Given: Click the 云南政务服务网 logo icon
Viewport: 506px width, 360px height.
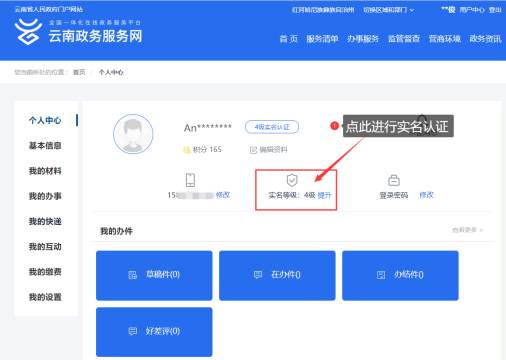Looking at the screenshot, I should click(x=28, y=32).
